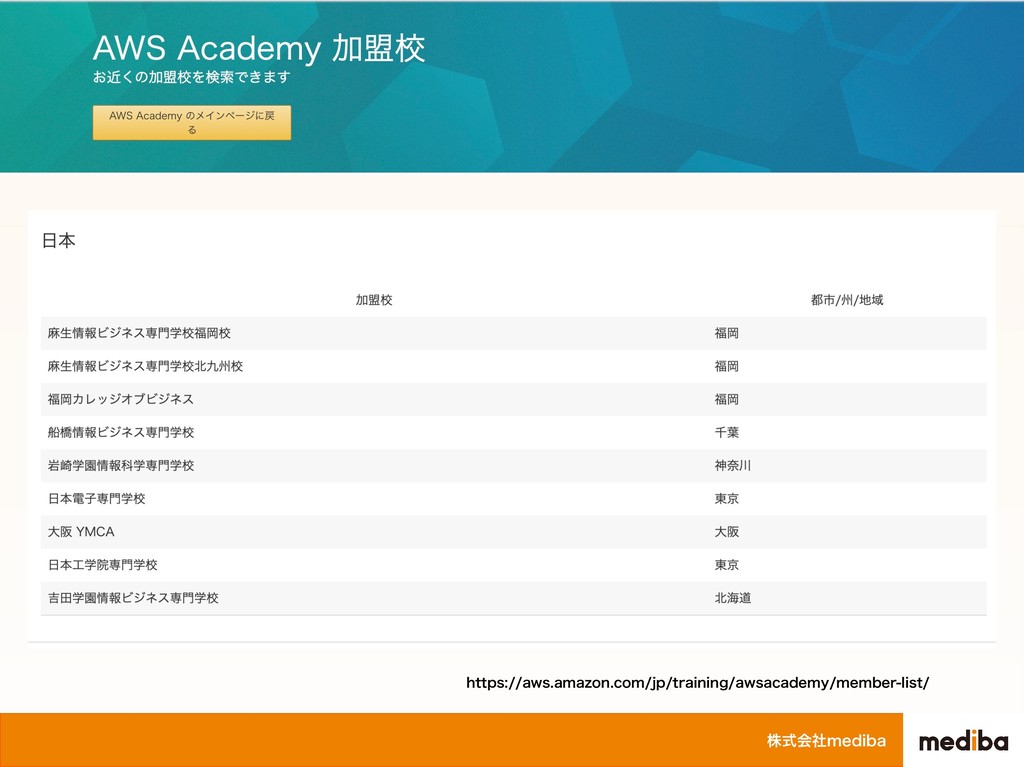Click 福岡 region in 麻生福岡校 row
Image resolution: width=1024 pixels, height=767 pixels.
(727, 333)
